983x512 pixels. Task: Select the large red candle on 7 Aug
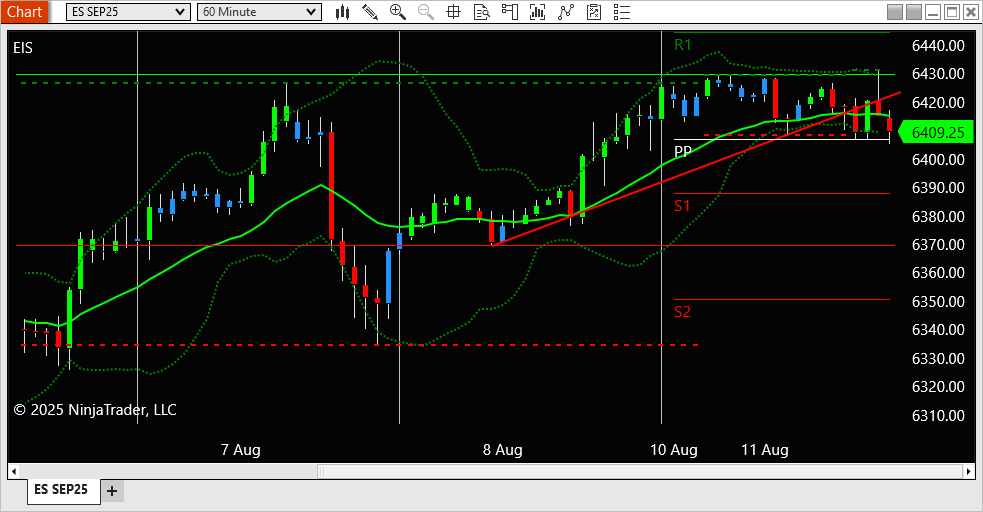coord(331,185)
